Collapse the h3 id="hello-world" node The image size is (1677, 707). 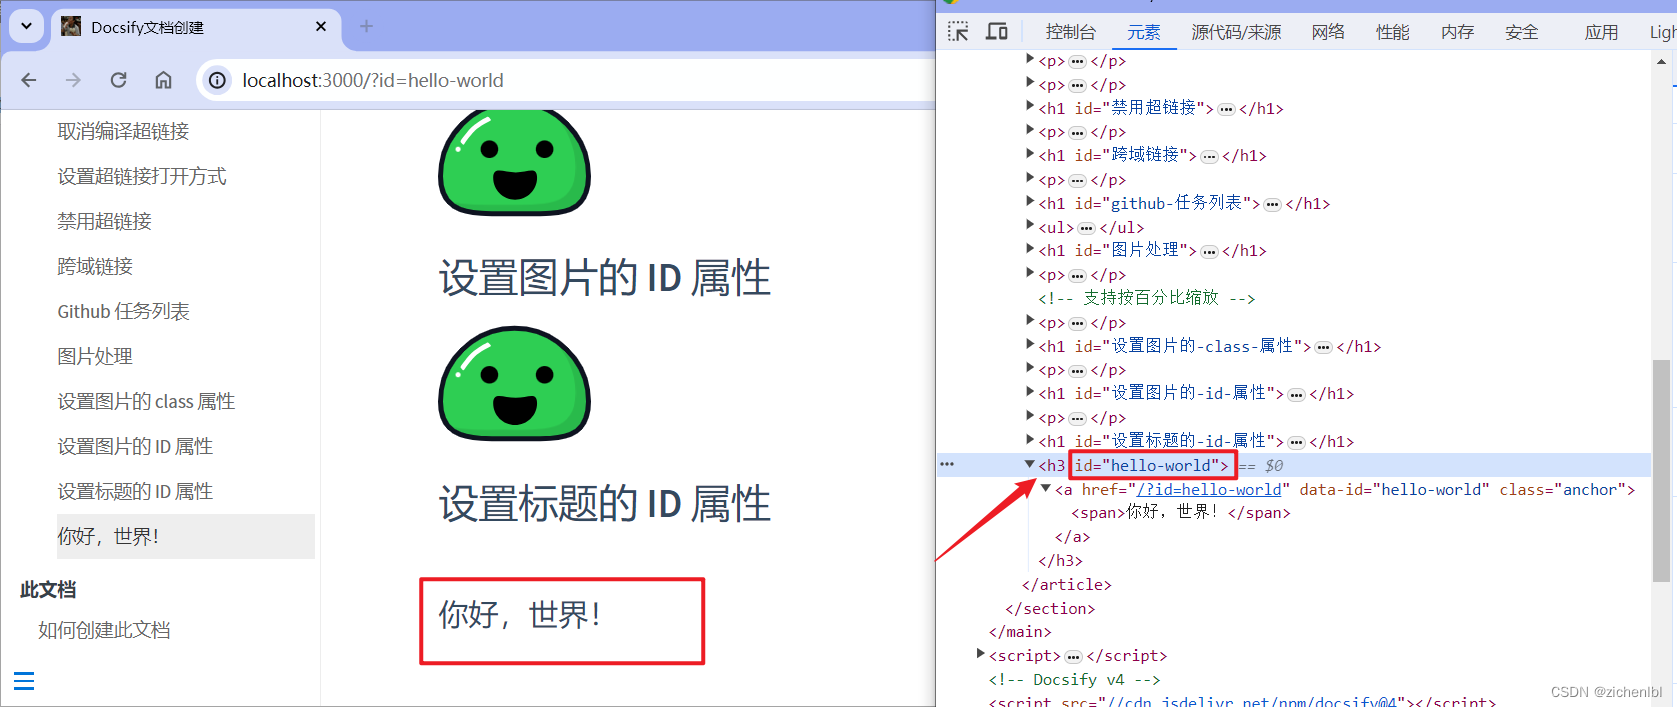click(x=1030, y=464)
